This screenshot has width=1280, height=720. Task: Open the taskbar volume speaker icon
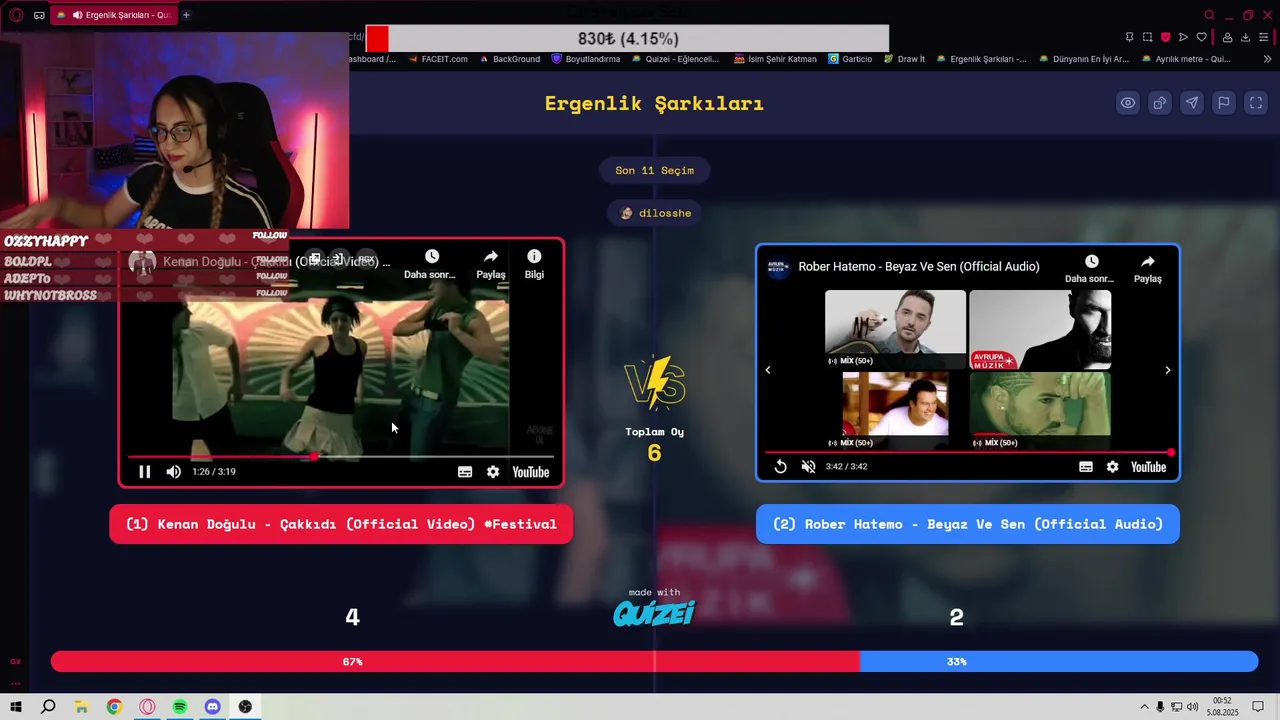point(1192,707)
